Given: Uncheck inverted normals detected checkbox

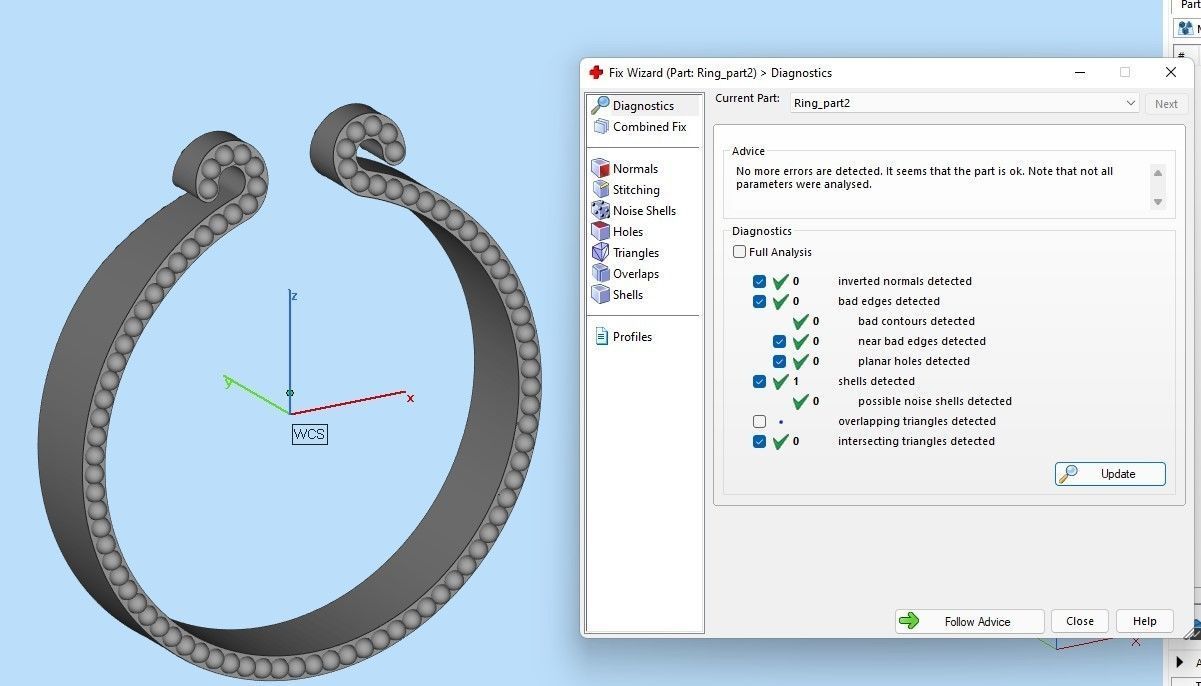Looking at the screenshot, I should (x=759, y=282).
